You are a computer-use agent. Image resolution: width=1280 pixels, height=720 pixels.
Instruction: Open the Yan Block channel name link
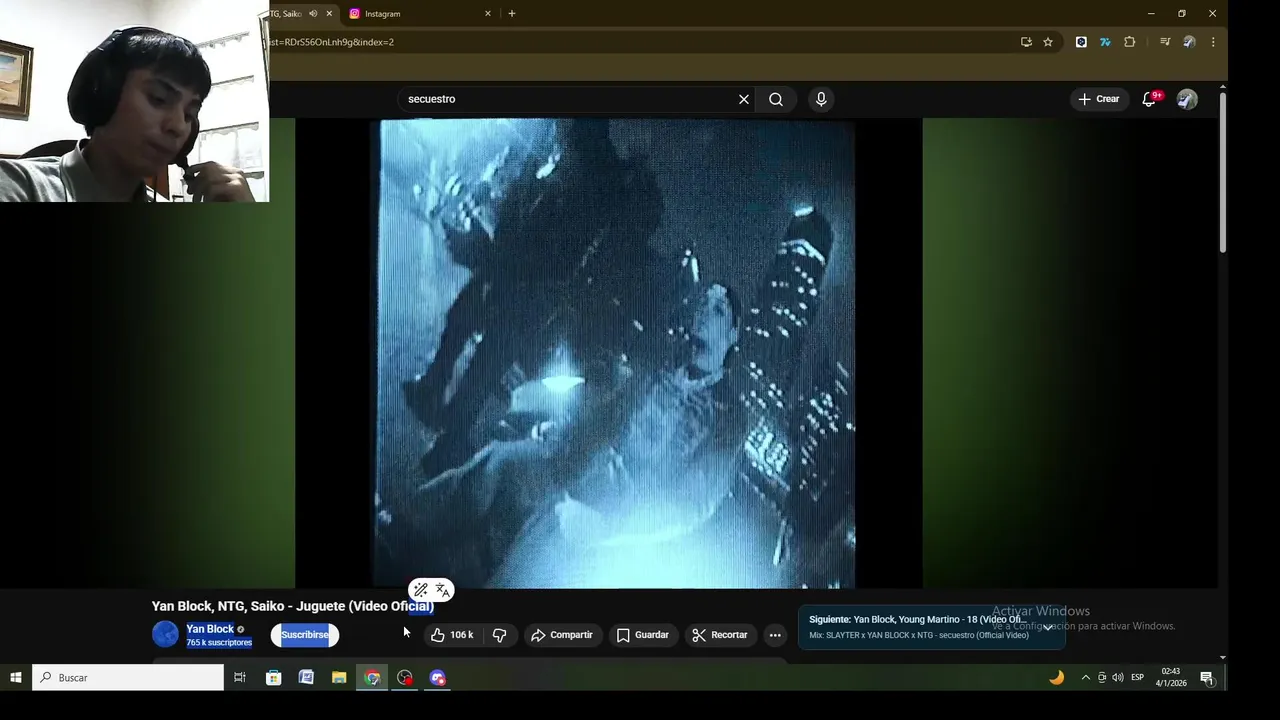[x=210, y=629]
